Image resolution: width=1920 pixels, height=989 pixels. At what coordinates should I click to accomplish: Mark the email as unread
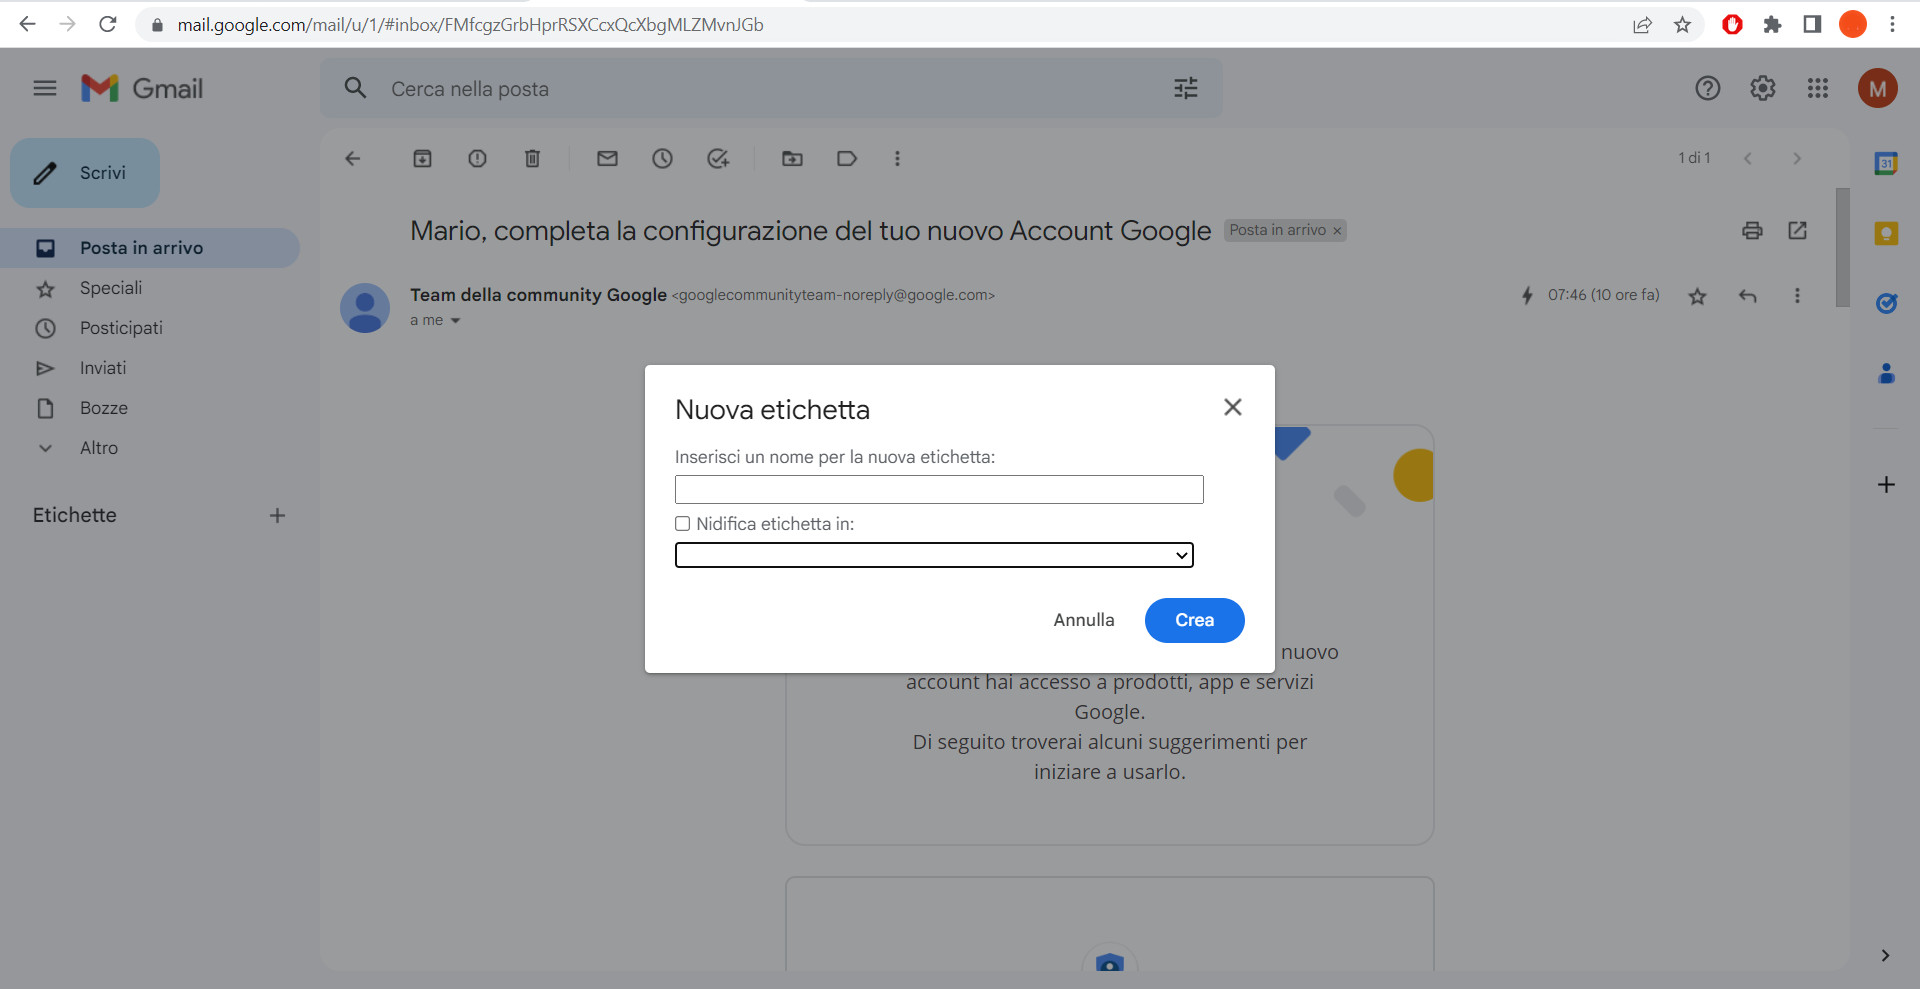coord(607,158)
